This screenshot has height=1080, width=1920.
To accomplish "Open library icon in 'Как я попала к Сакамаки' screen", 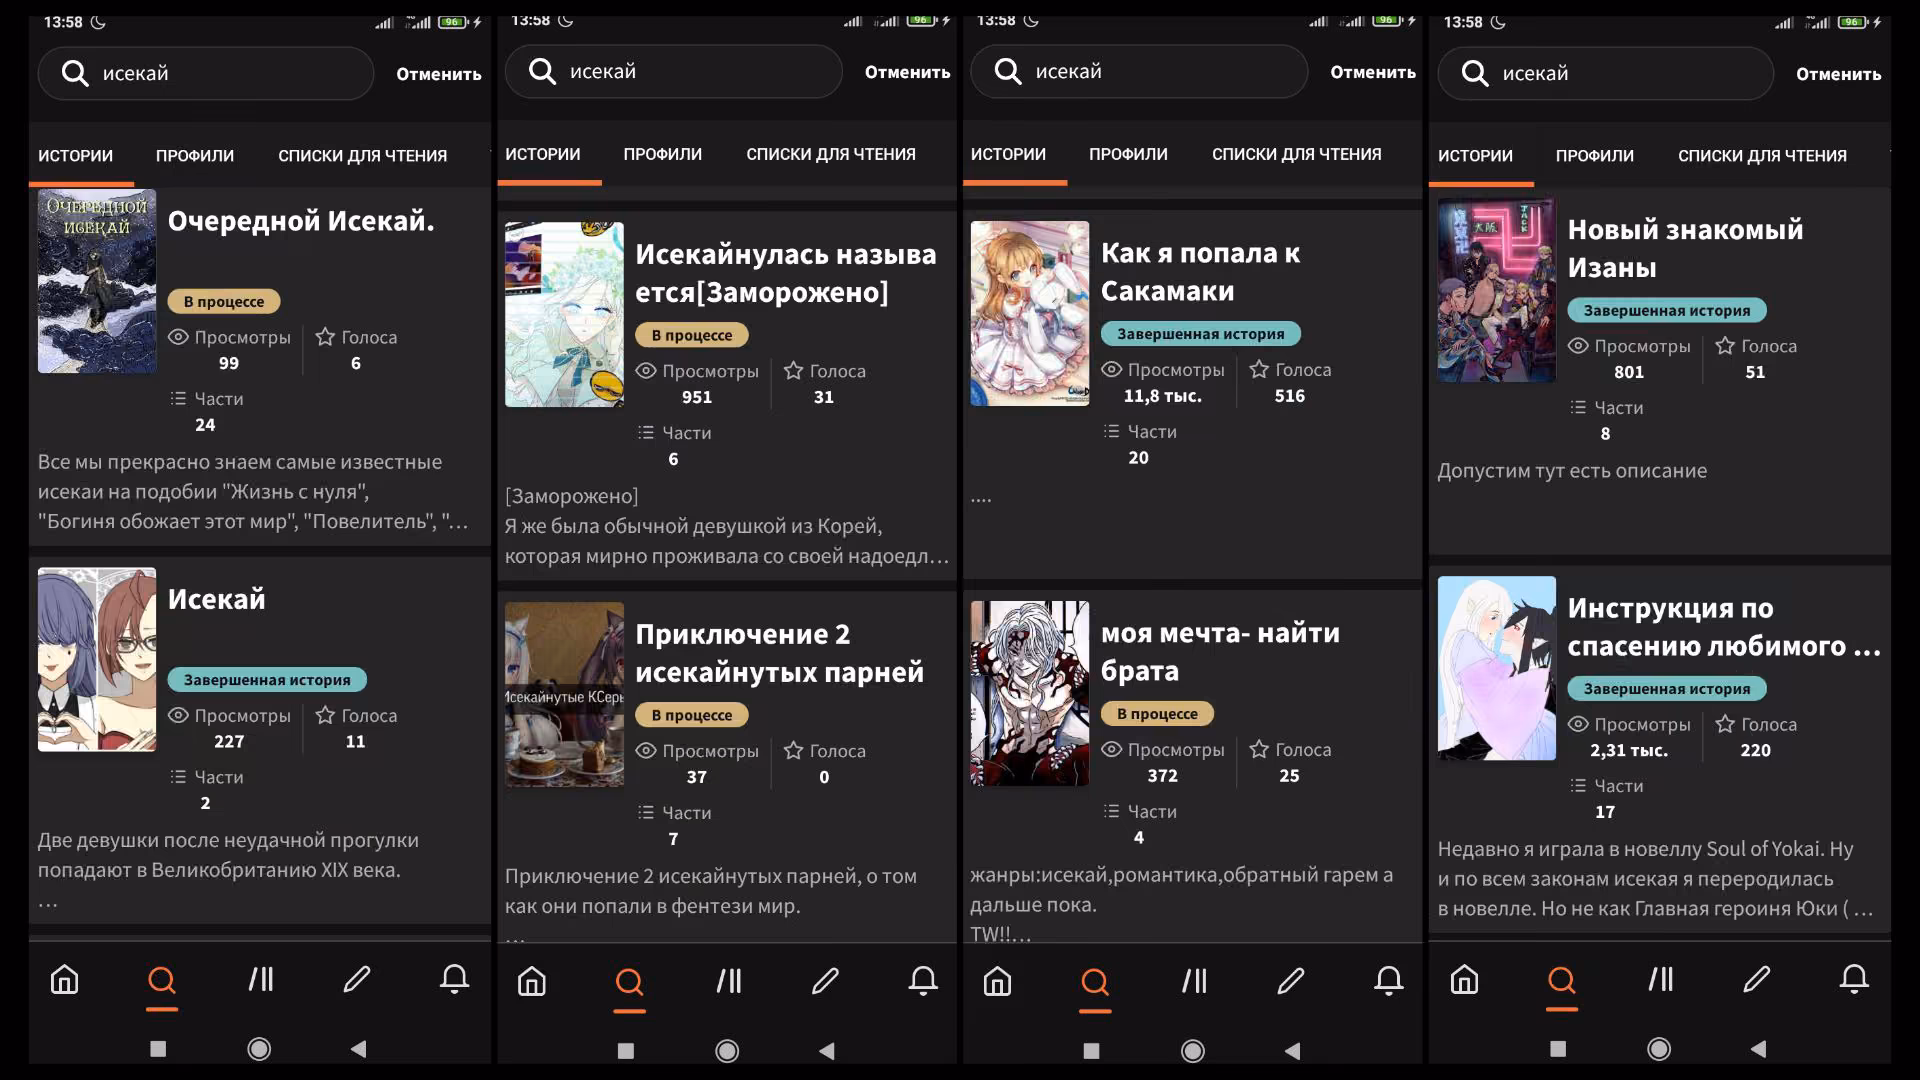I will click(x=1195, y=981).
